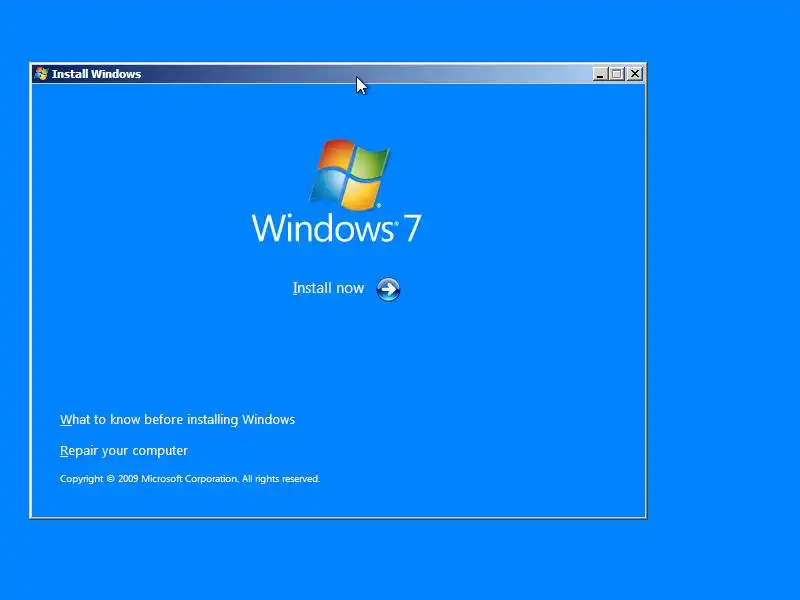Close the Install Windows window

point(635,74)
